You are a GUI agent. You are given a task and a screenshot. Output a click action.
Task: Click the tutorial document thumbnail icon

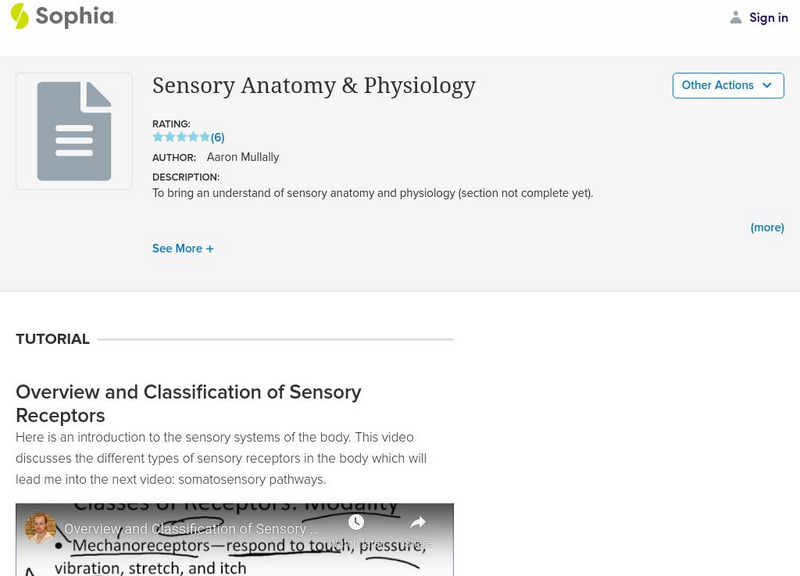tap(73, 130)
